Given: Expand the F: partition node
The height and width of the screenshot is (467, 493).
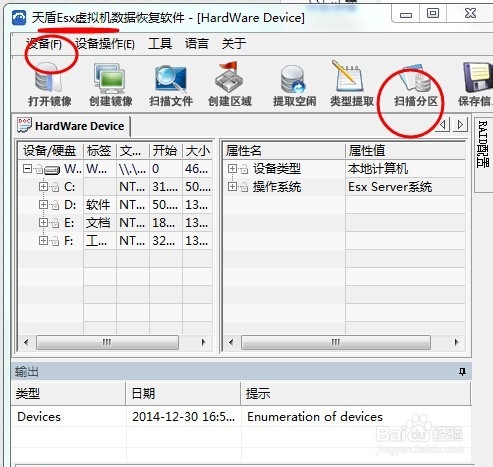Looking at the screenshot, I should pos(43,240).
